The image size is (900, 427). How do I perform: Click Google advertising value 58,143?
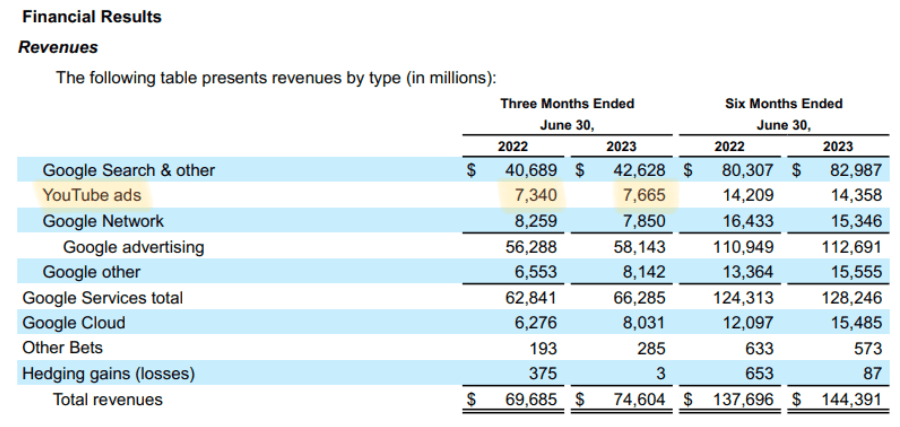pyautogui.click(x=639, y=247)
